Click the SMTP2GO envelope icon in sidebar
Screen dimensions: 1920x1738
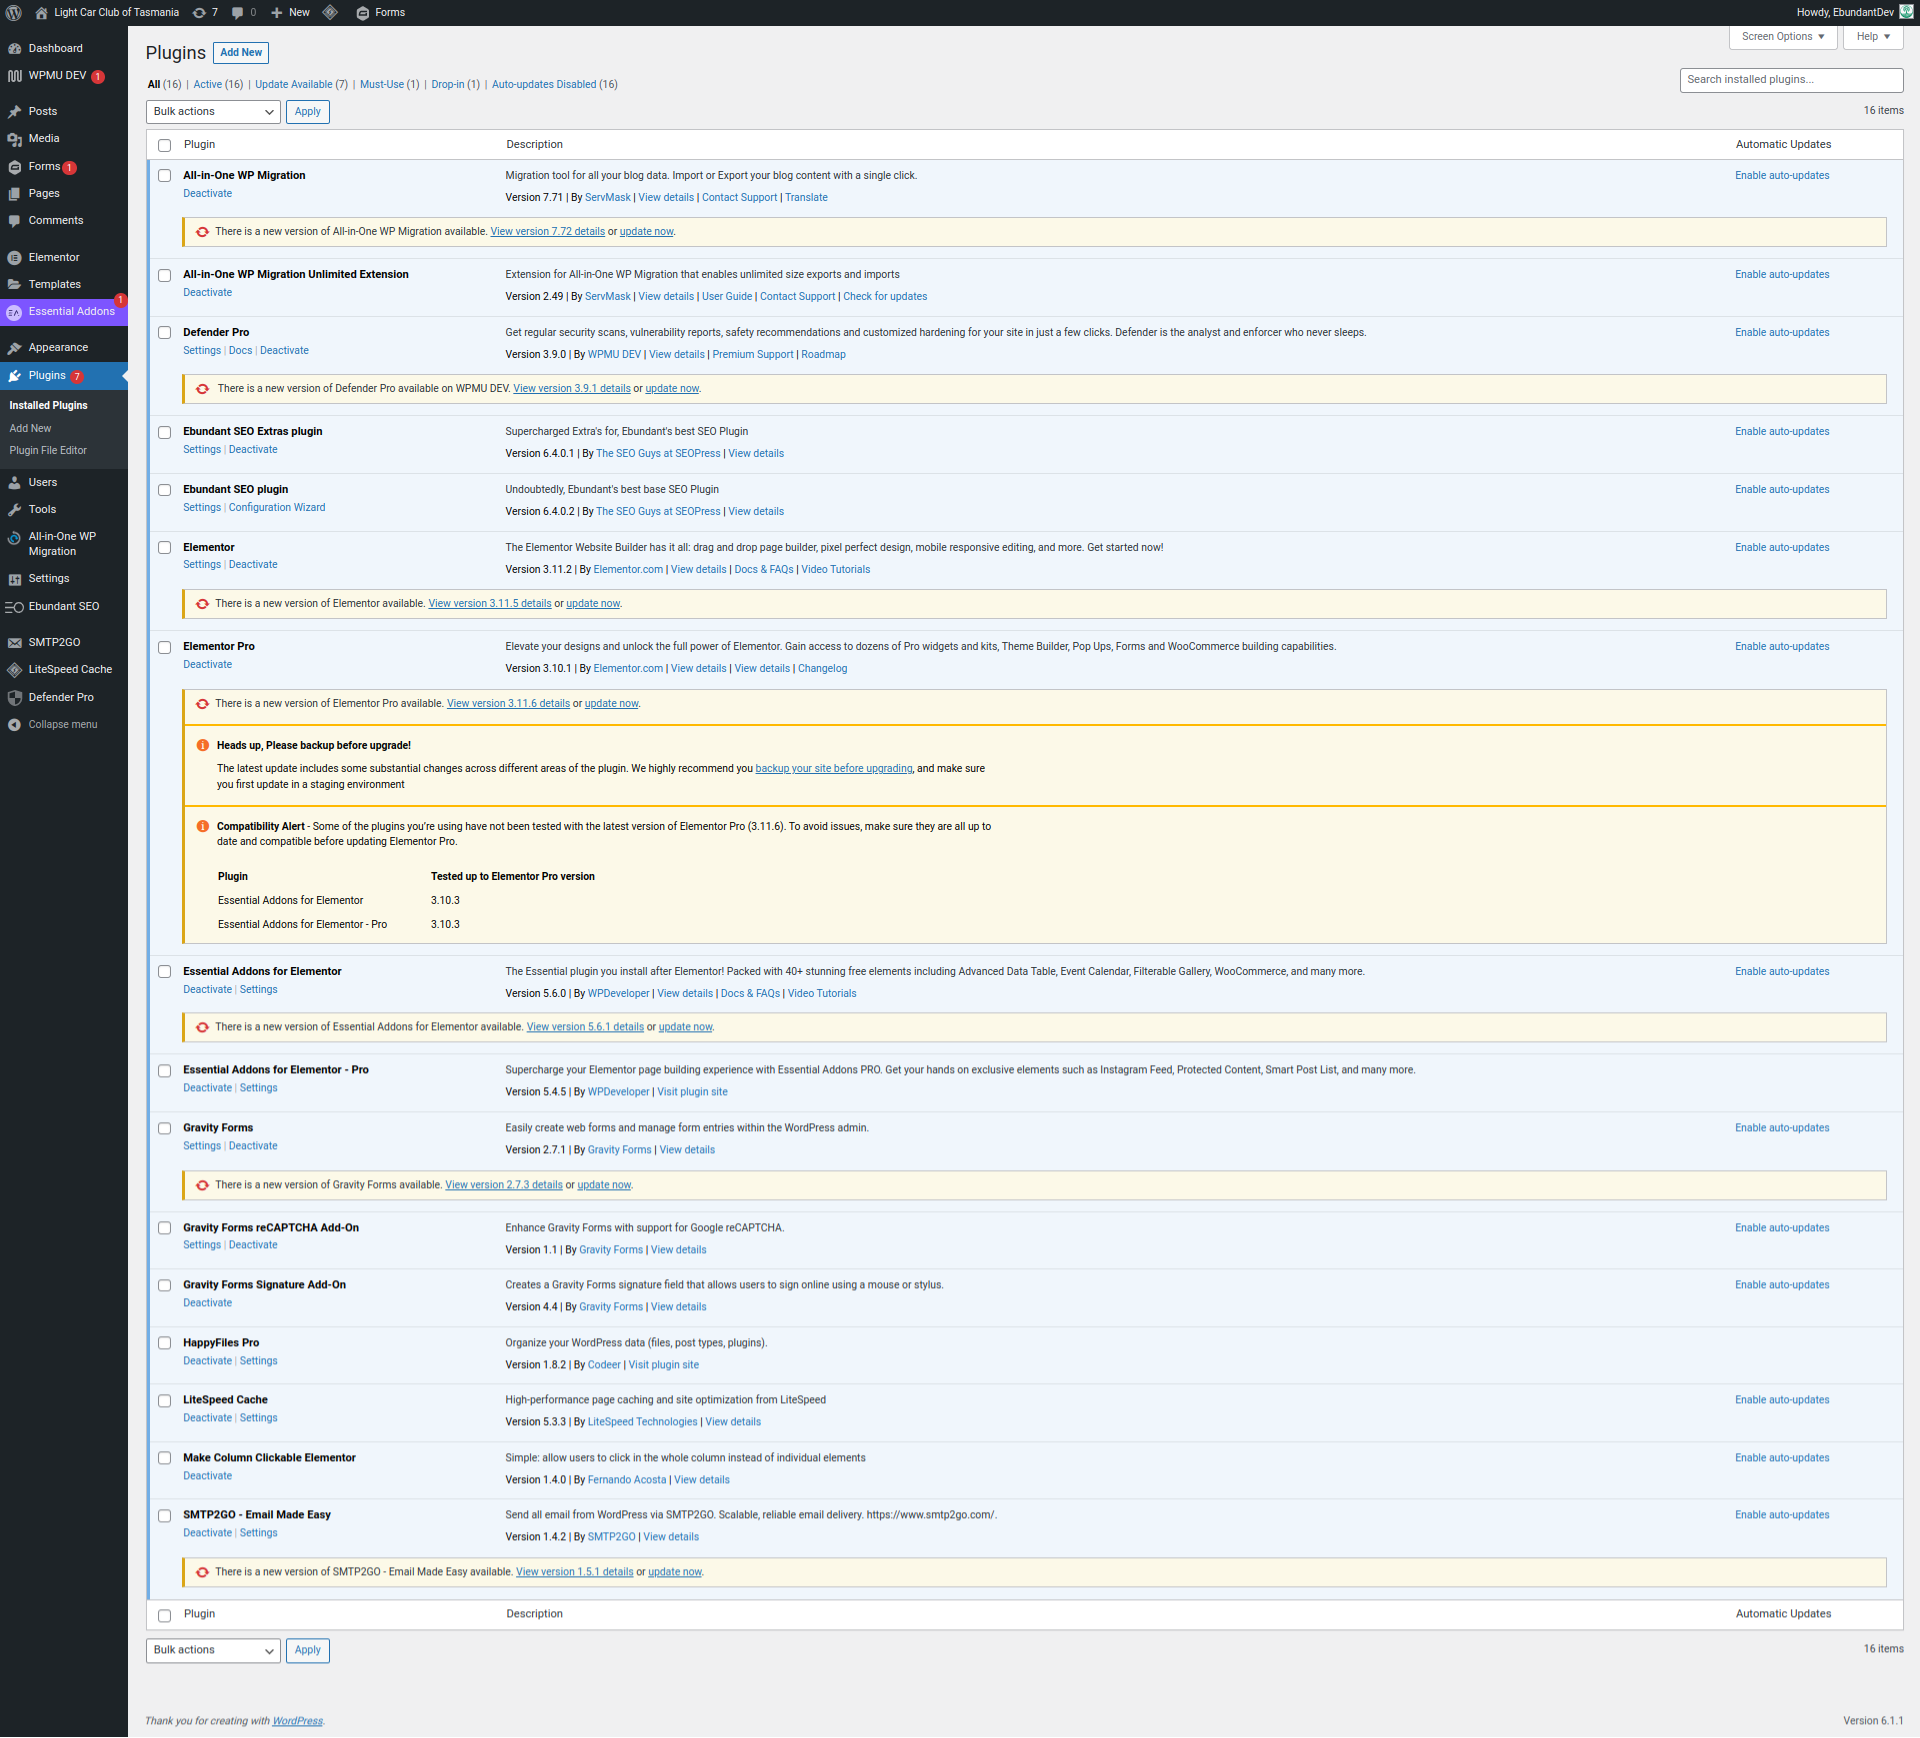[14, 643]
